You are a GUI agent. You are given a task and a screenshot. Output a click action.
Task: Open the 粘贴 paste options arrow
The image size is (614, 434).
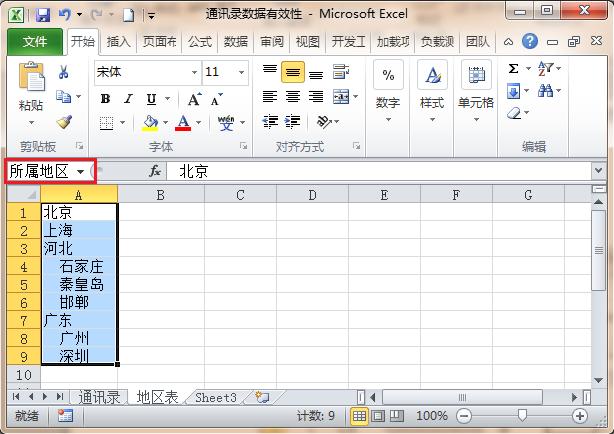pos(31,123)
